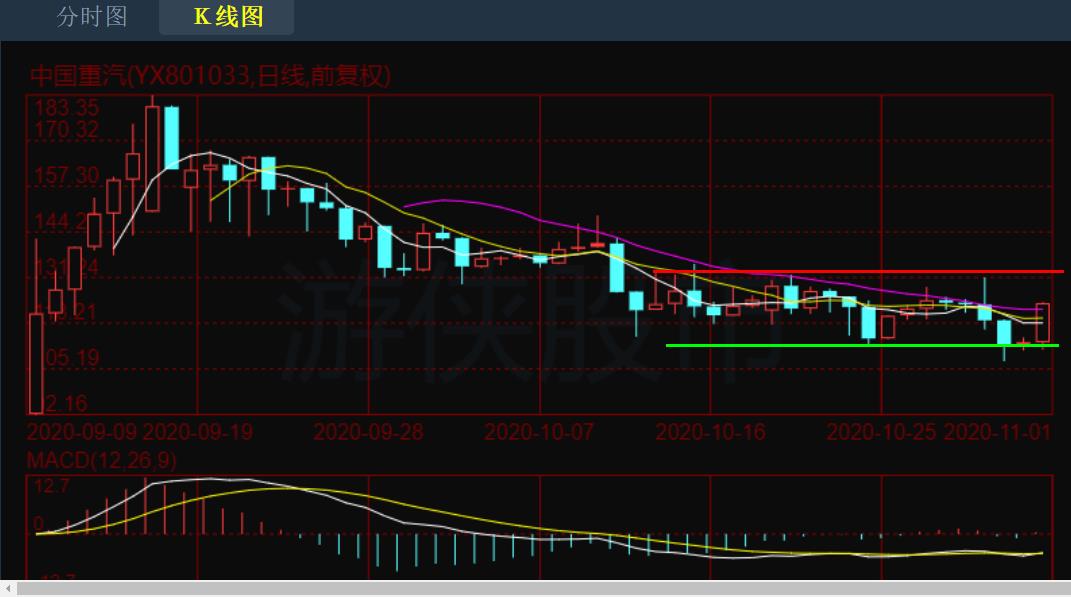Click the MACD(12,26,9) indicator label
1071x597 pixels.
pyautogui.click(x=101, y=460)
